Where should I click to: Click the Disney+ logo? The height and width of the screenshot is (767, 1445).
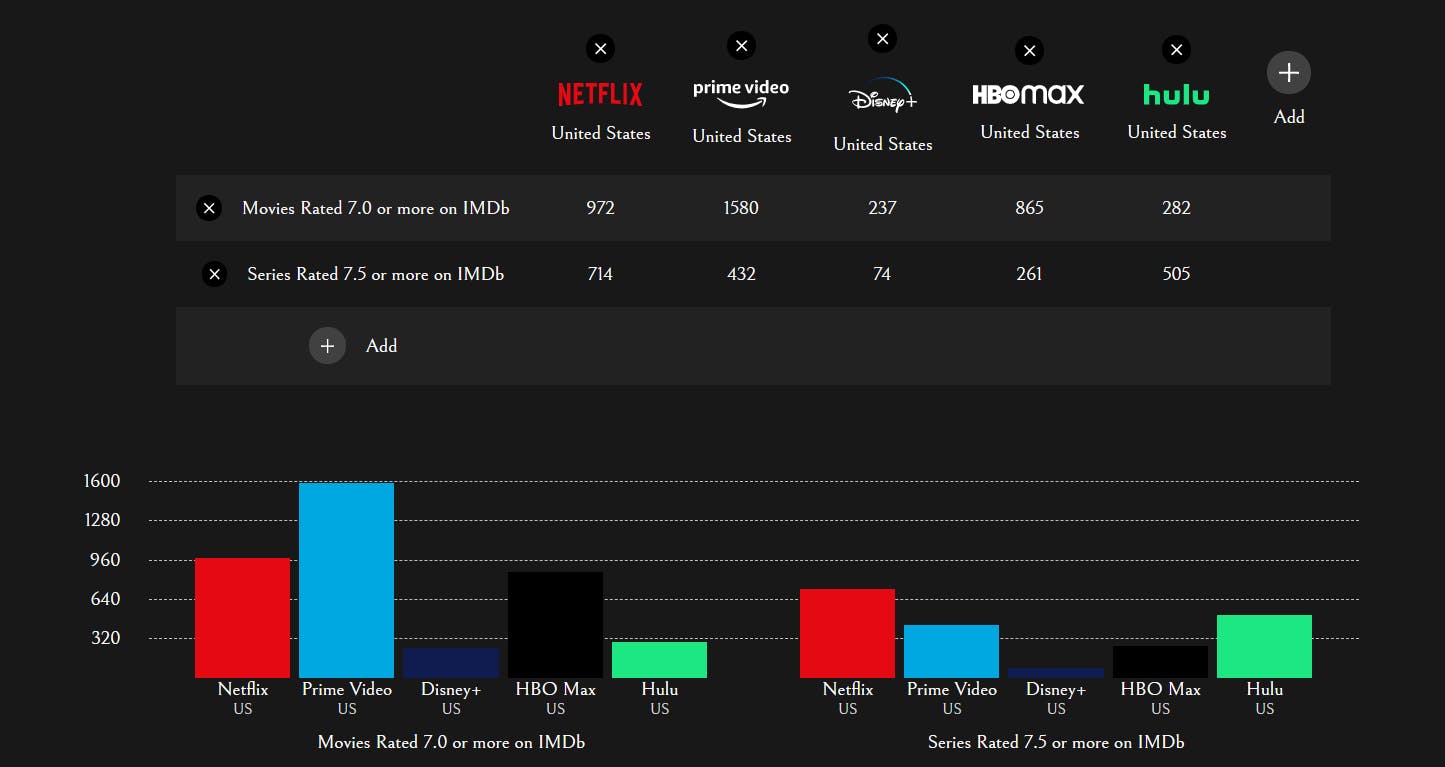click(882, 96)
